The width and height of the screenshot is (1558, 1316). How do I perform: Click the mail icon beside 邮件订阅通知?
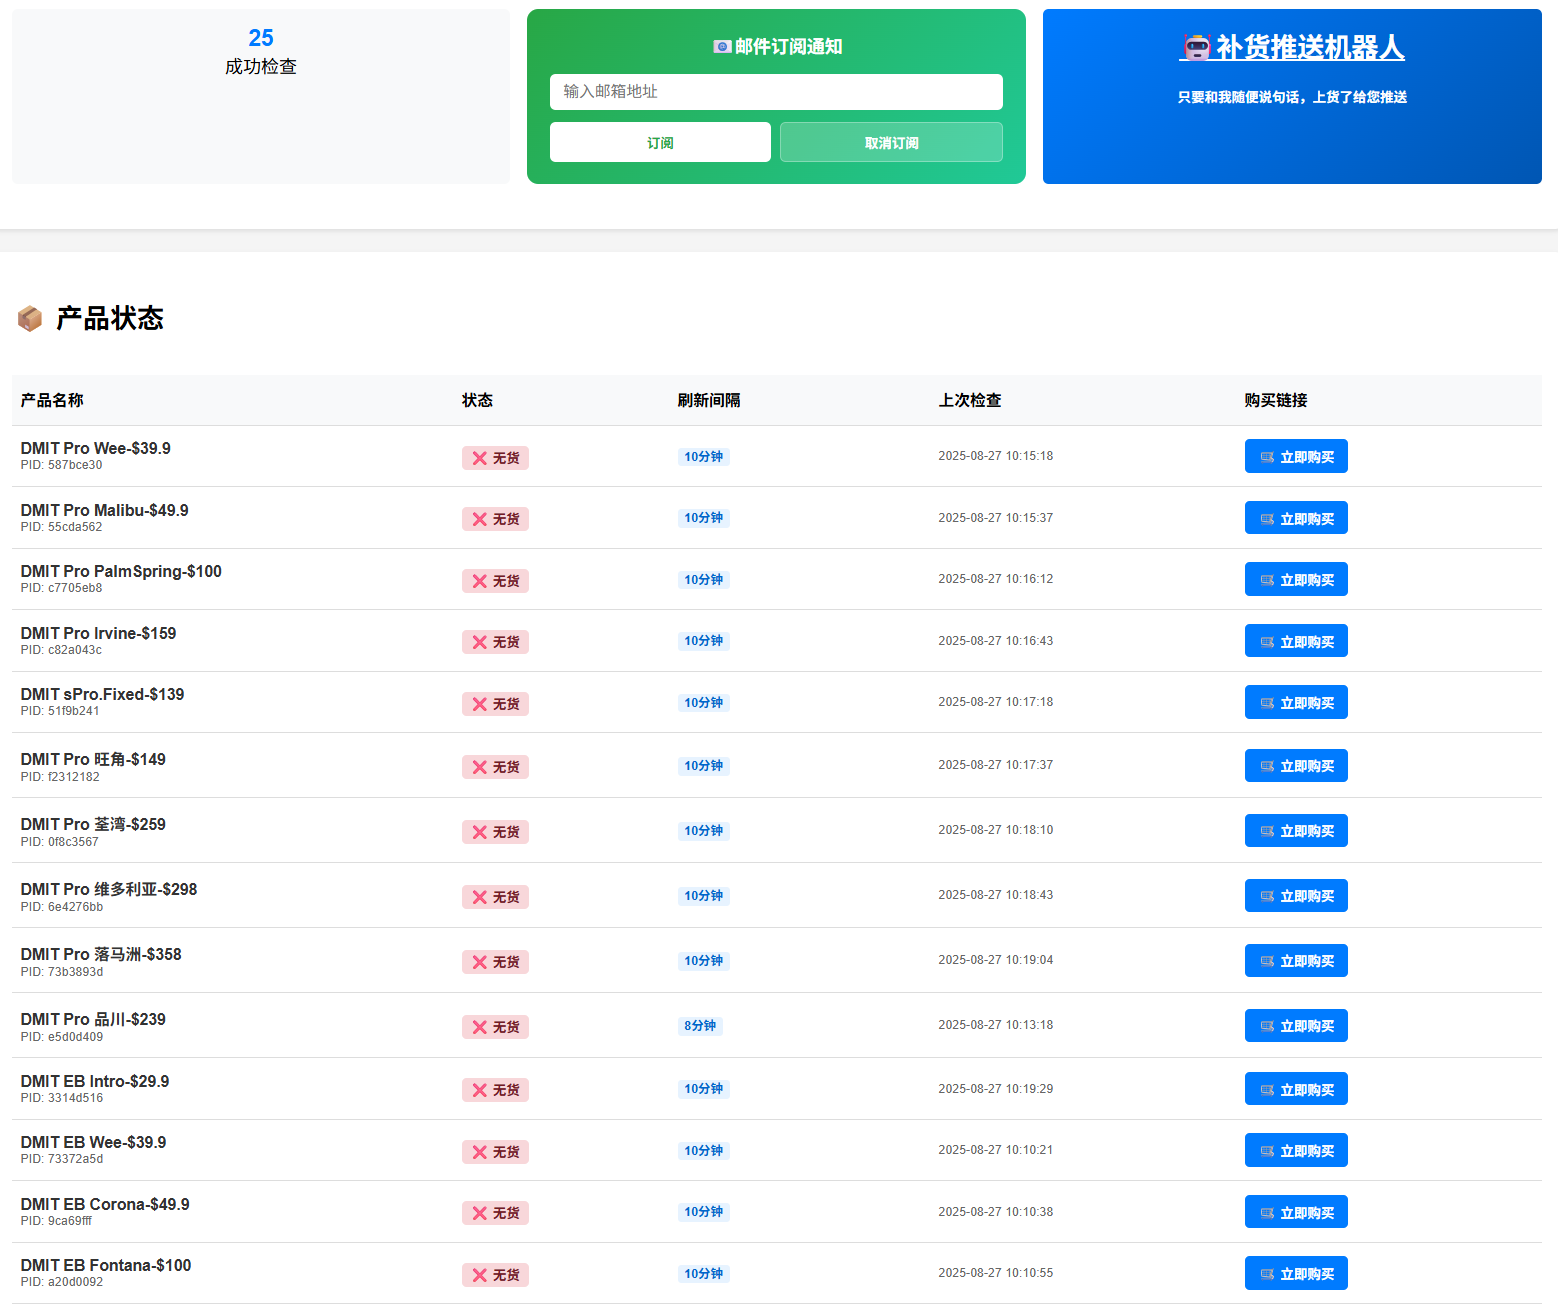pos(722,47)
